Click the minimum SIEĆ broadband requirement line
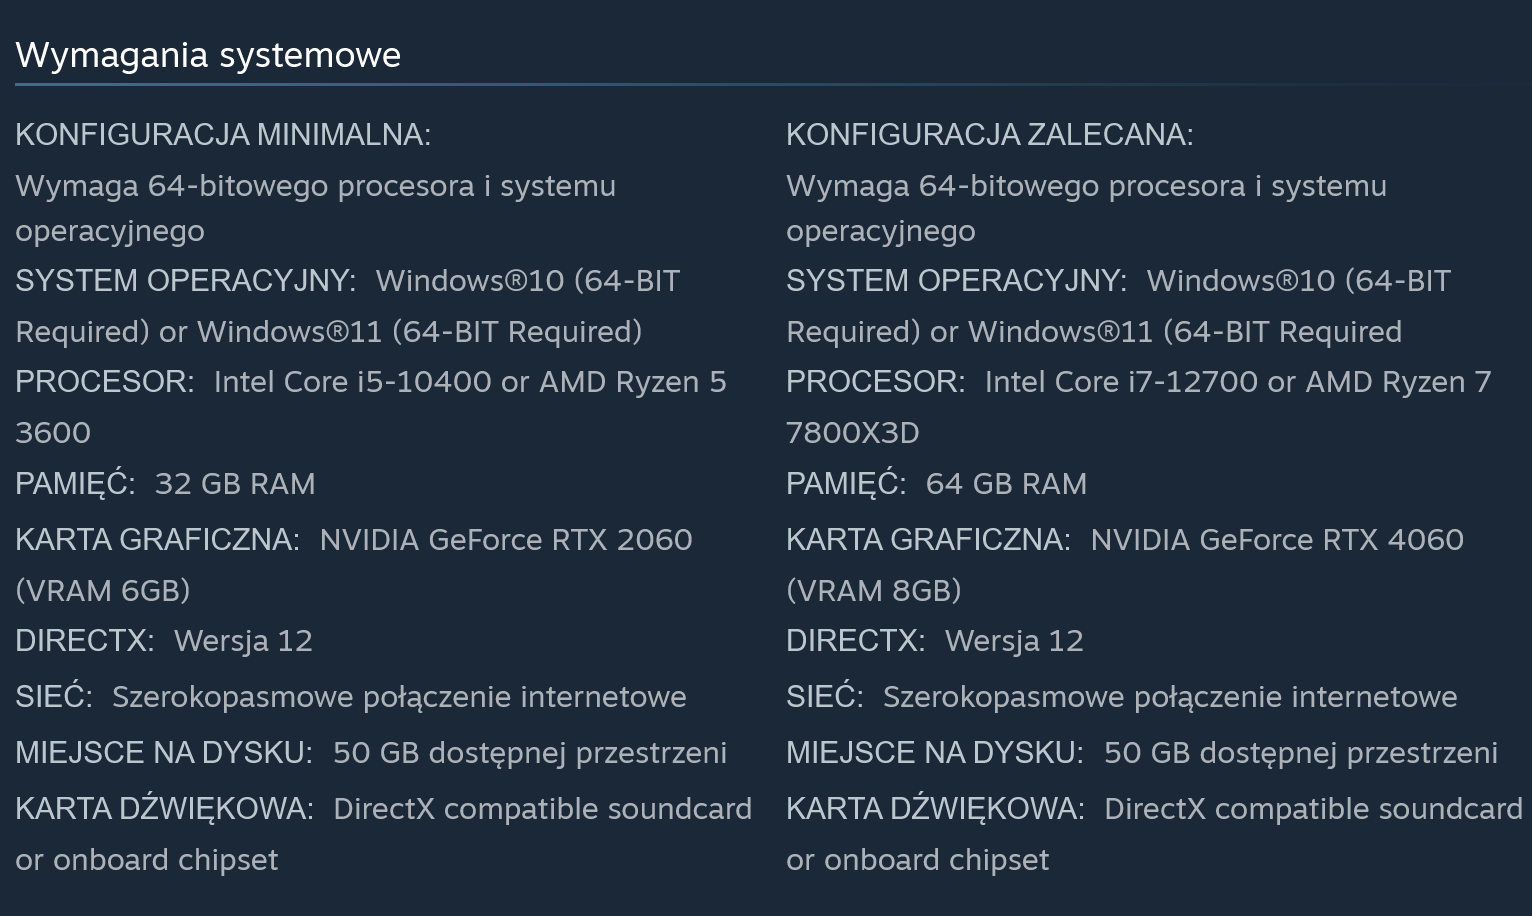 351,697
